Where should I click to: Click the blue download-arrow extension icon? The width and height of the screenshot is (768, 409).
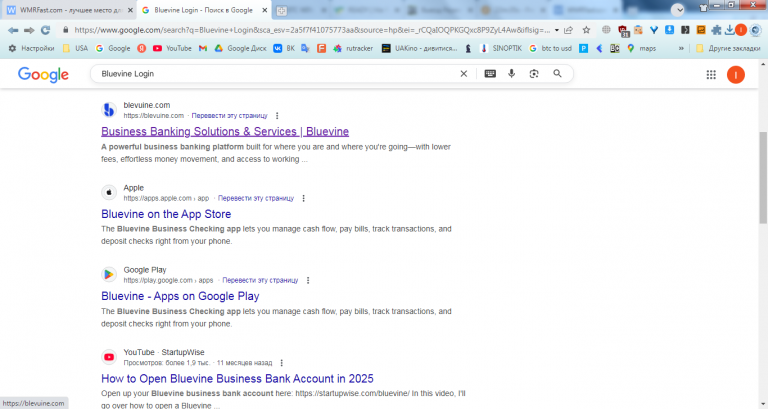tap(670, 30)
